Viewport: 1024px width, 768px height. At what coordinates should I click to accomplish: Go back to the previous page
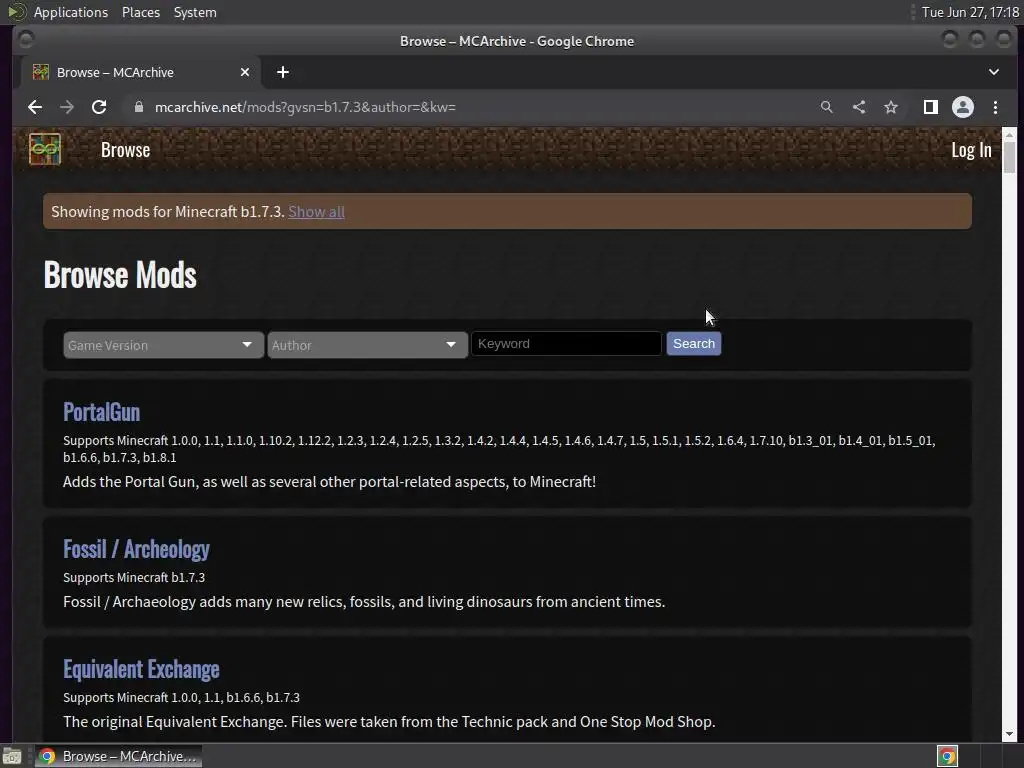(x=35, y=107)
